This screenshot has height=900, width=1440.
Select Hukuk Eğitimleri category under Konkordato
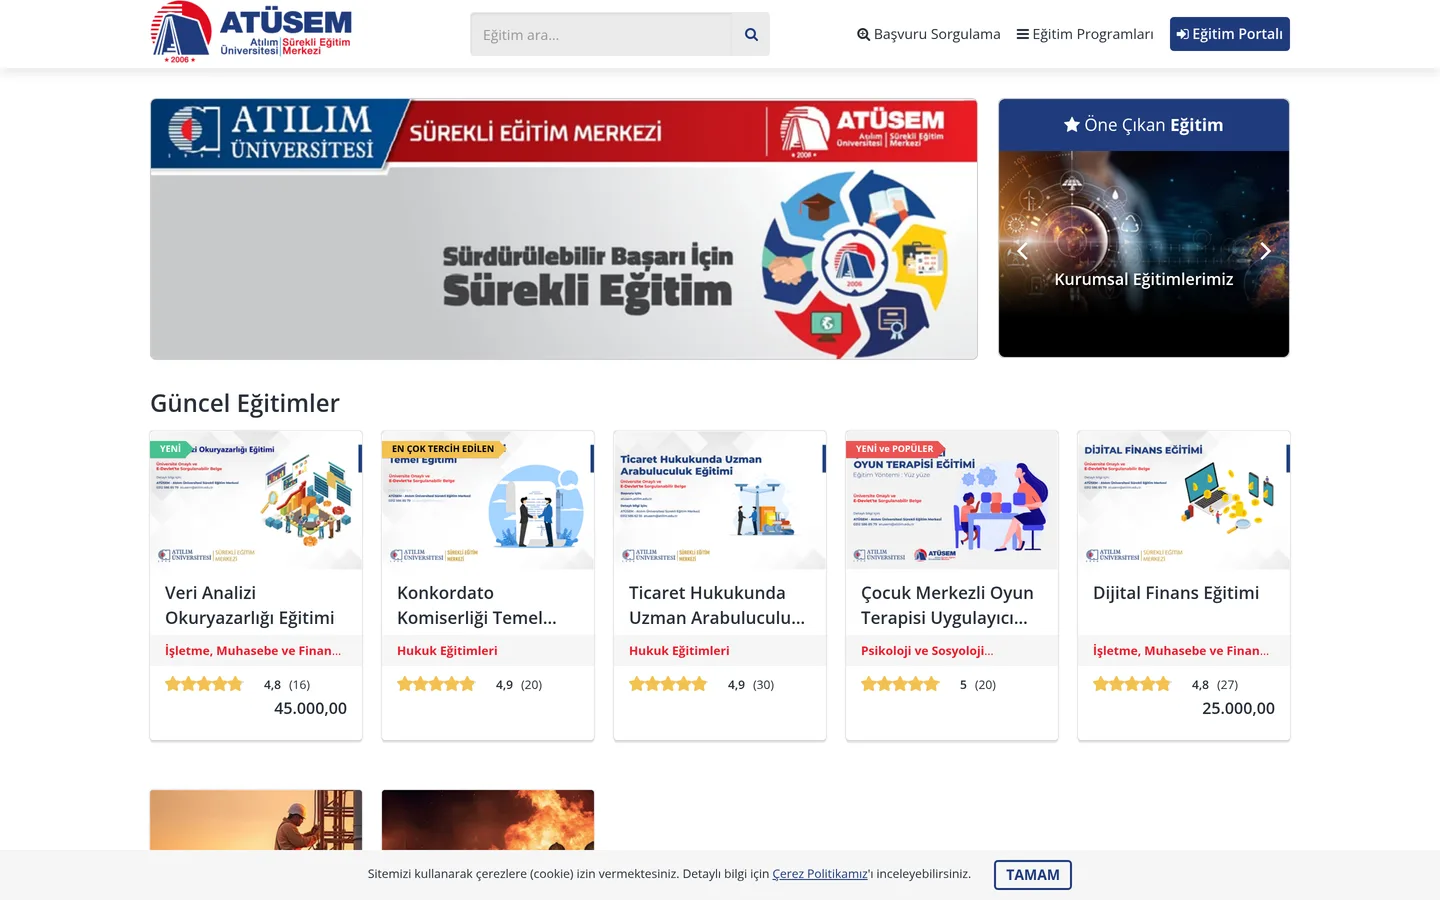447,651
